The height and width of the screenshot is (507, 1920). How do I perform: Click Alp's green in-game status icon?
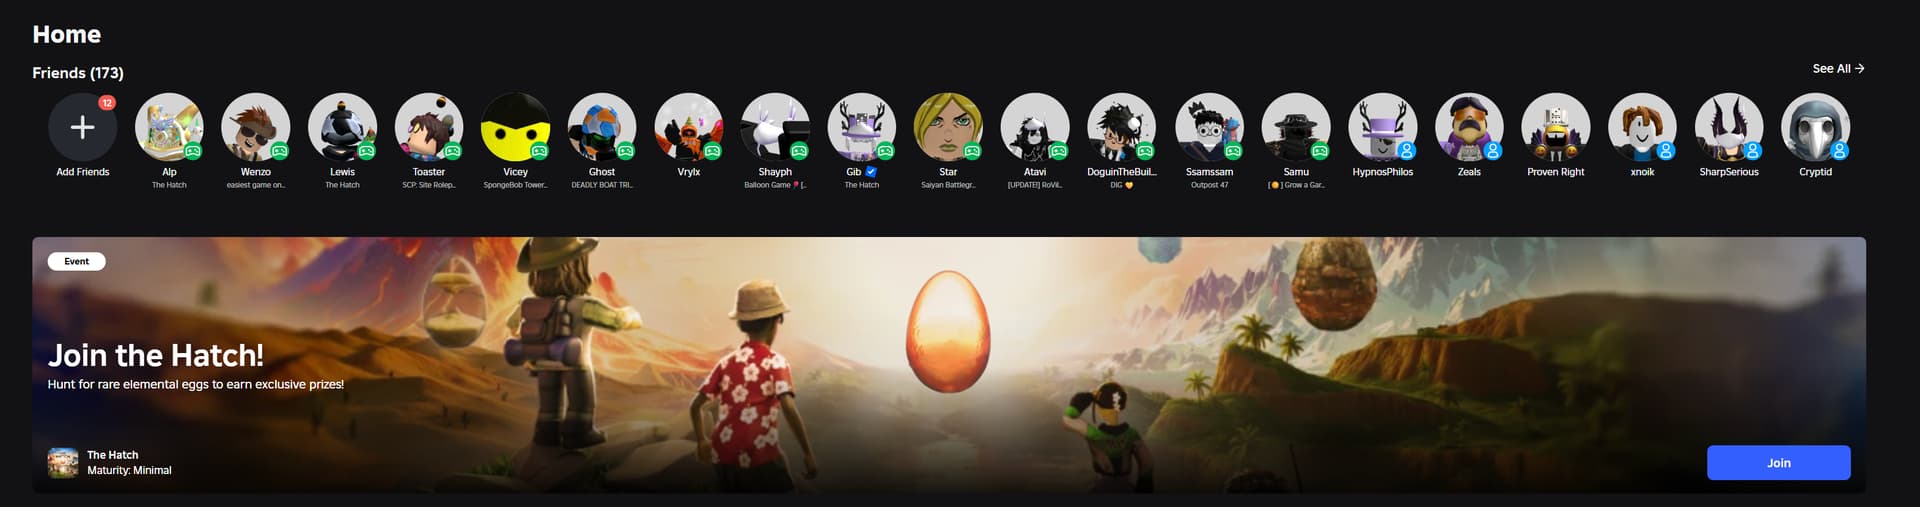pos(193,152)
